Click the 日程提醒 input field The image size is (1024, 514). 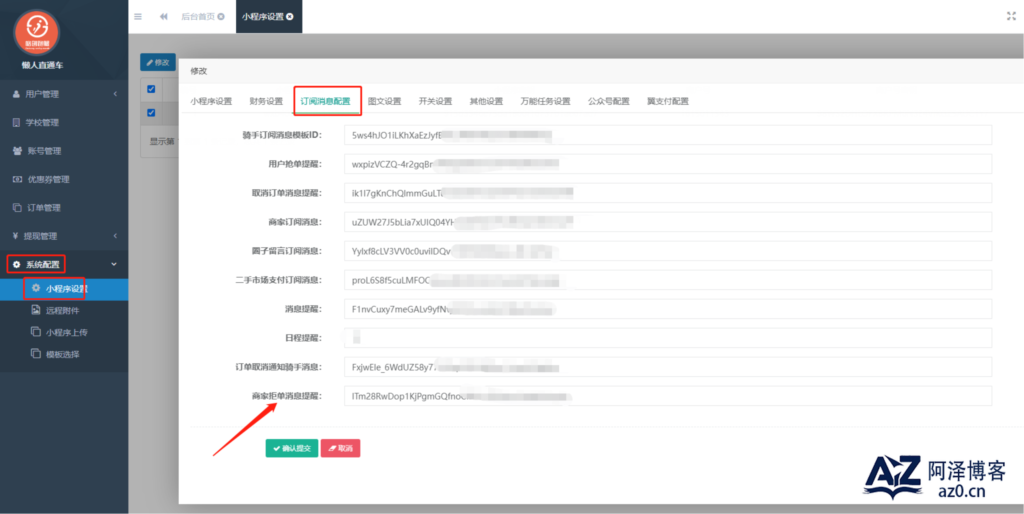point(668,338)
